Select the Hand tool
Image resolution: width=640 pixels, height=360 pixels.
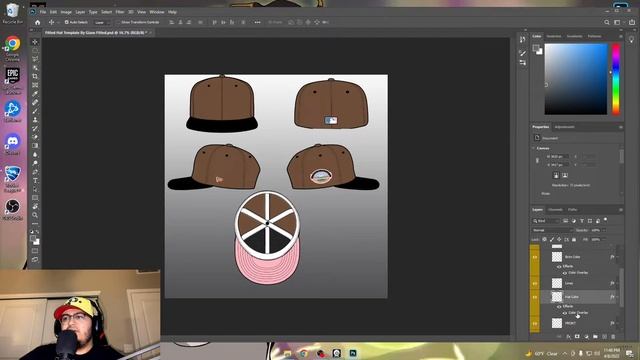pos(35,207)
